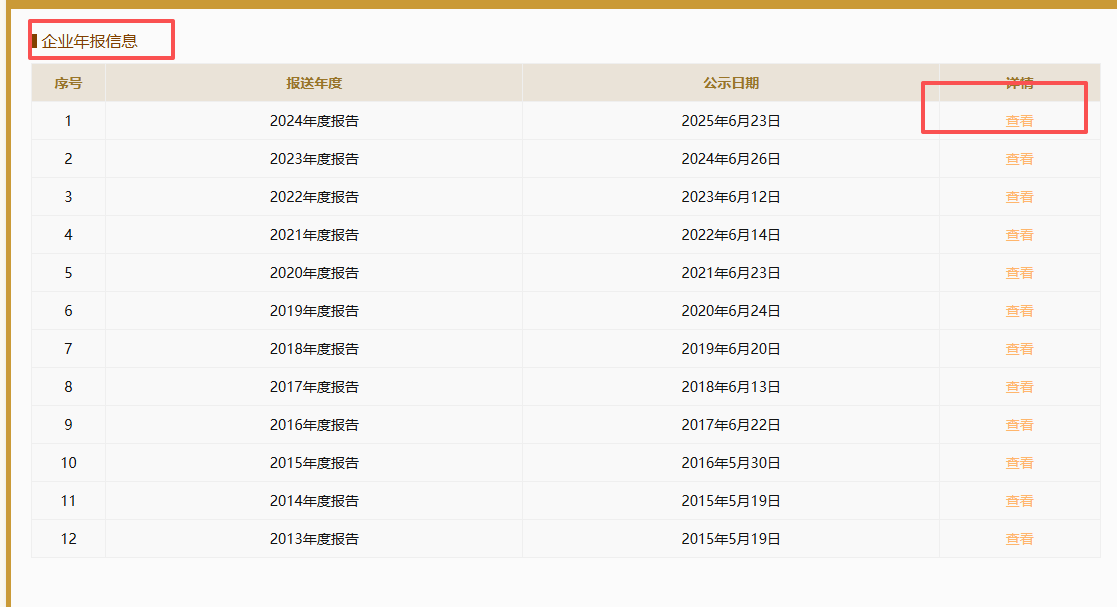Click the 报送年度 column header
The width and height of the screenshot is (1117, 607).
(x=314, y=83)
